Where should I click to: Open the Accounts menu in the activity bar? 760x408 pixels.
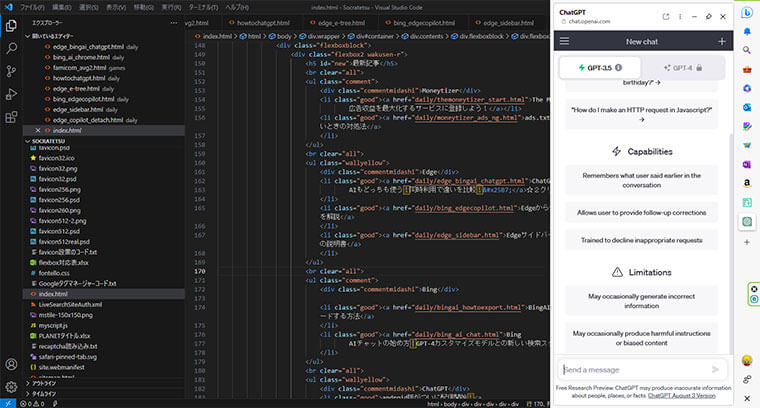[11, 364]
